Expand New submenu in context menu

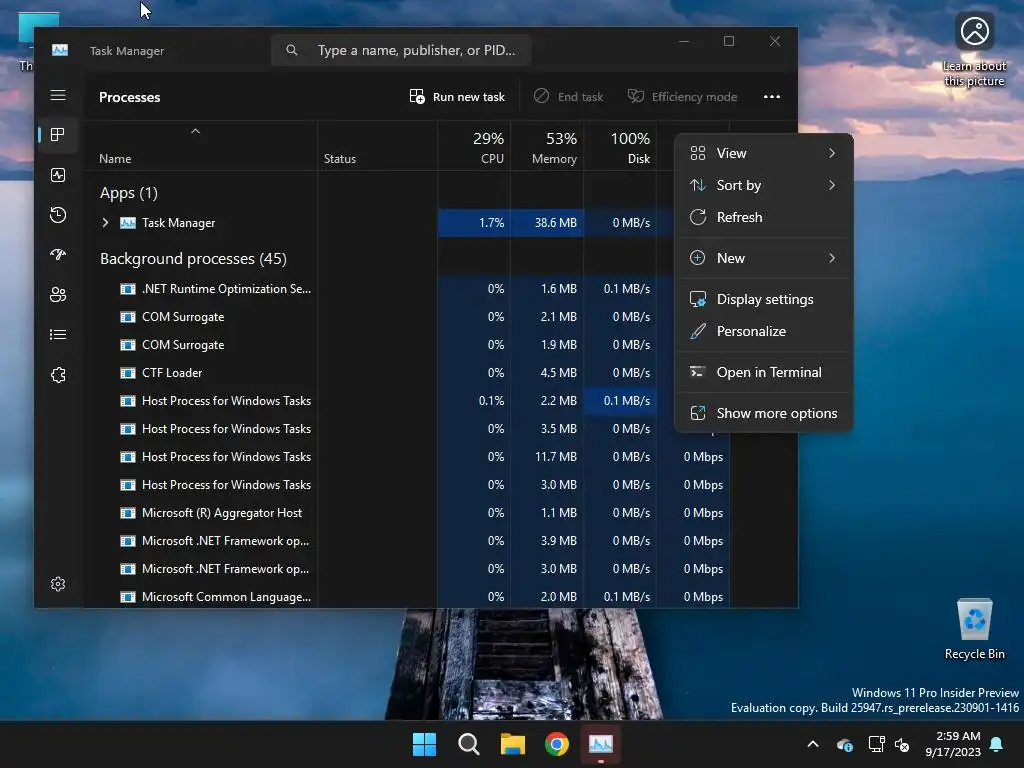click(x=763, y=258)
